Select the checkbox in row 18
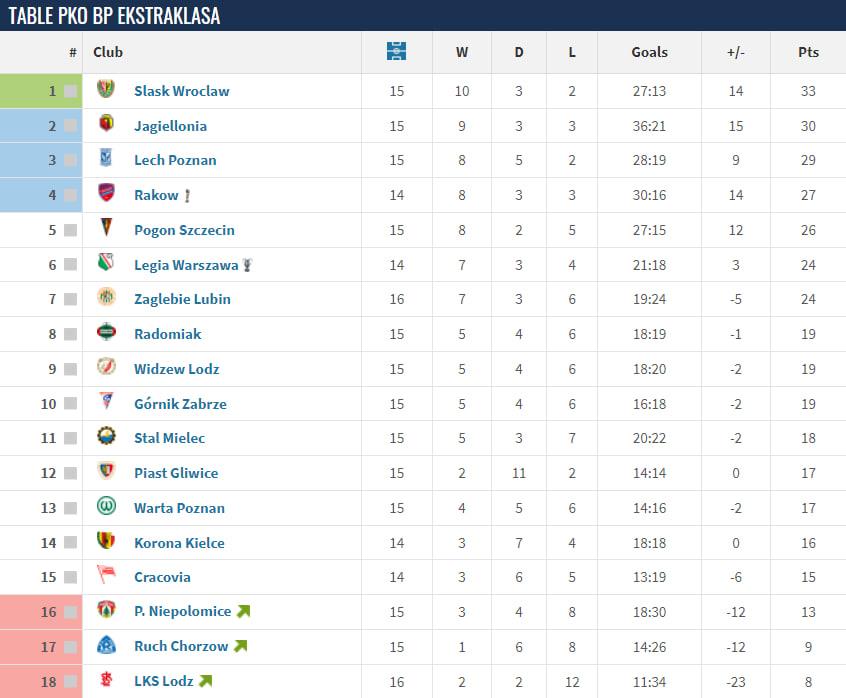 pyautogui.click(x=70, y=681)
